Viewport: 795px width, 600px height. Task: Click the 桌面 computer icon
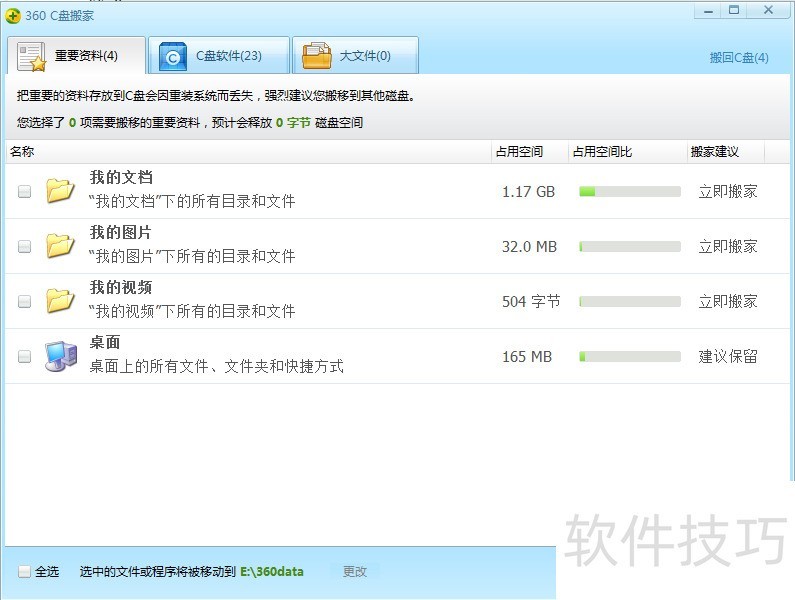61,356
